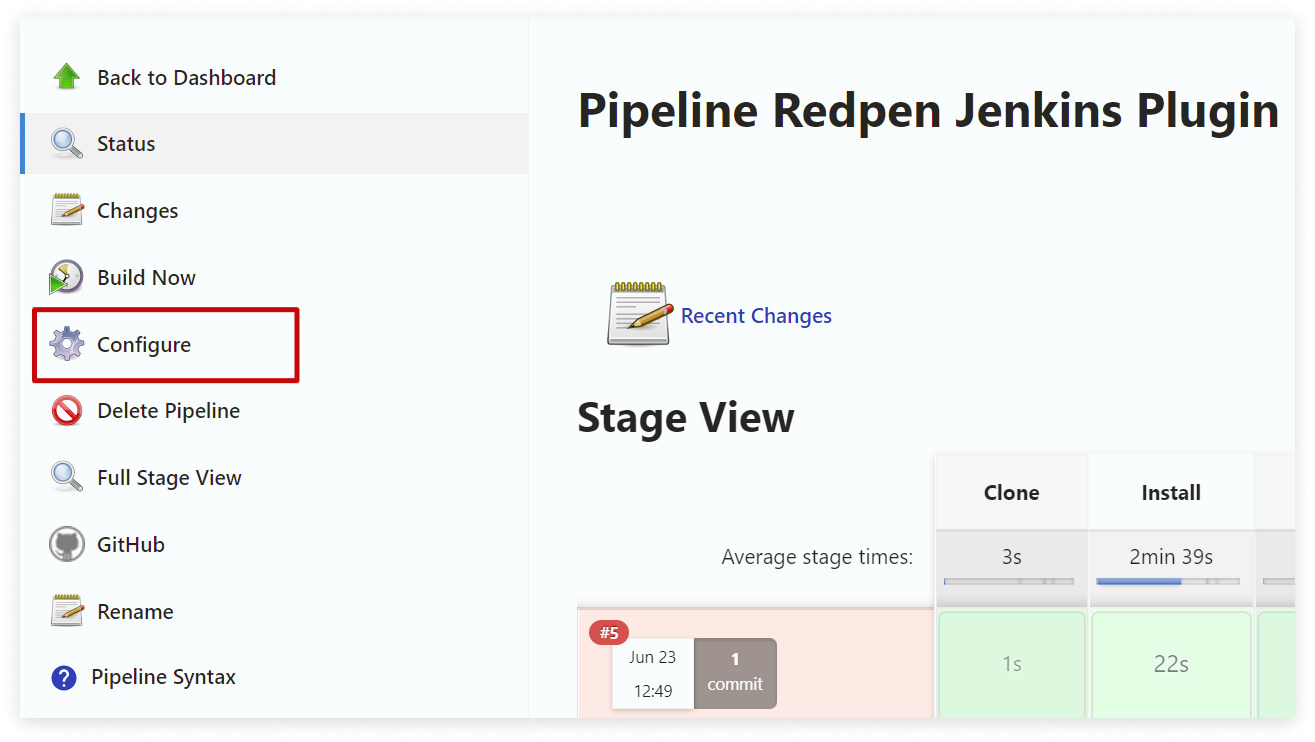The width and height of the screenshot is (1315, 742).
Task: Start a build with Build Now
Action: coord(146,277)
